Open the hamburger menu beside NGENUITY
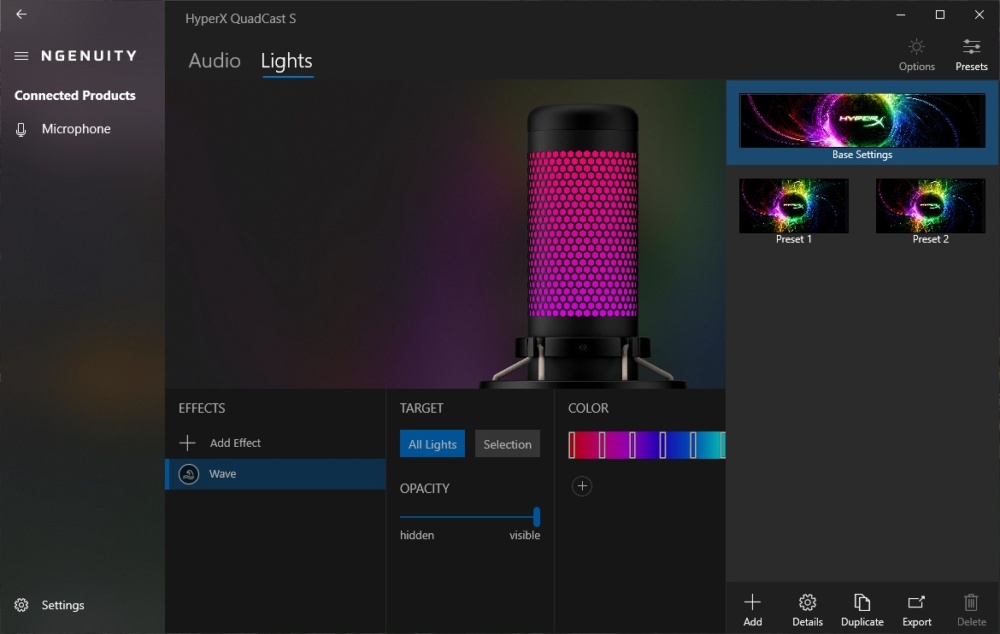This screenshot has width=1000, height=634. pyautogui.click(x=21, y=56)
